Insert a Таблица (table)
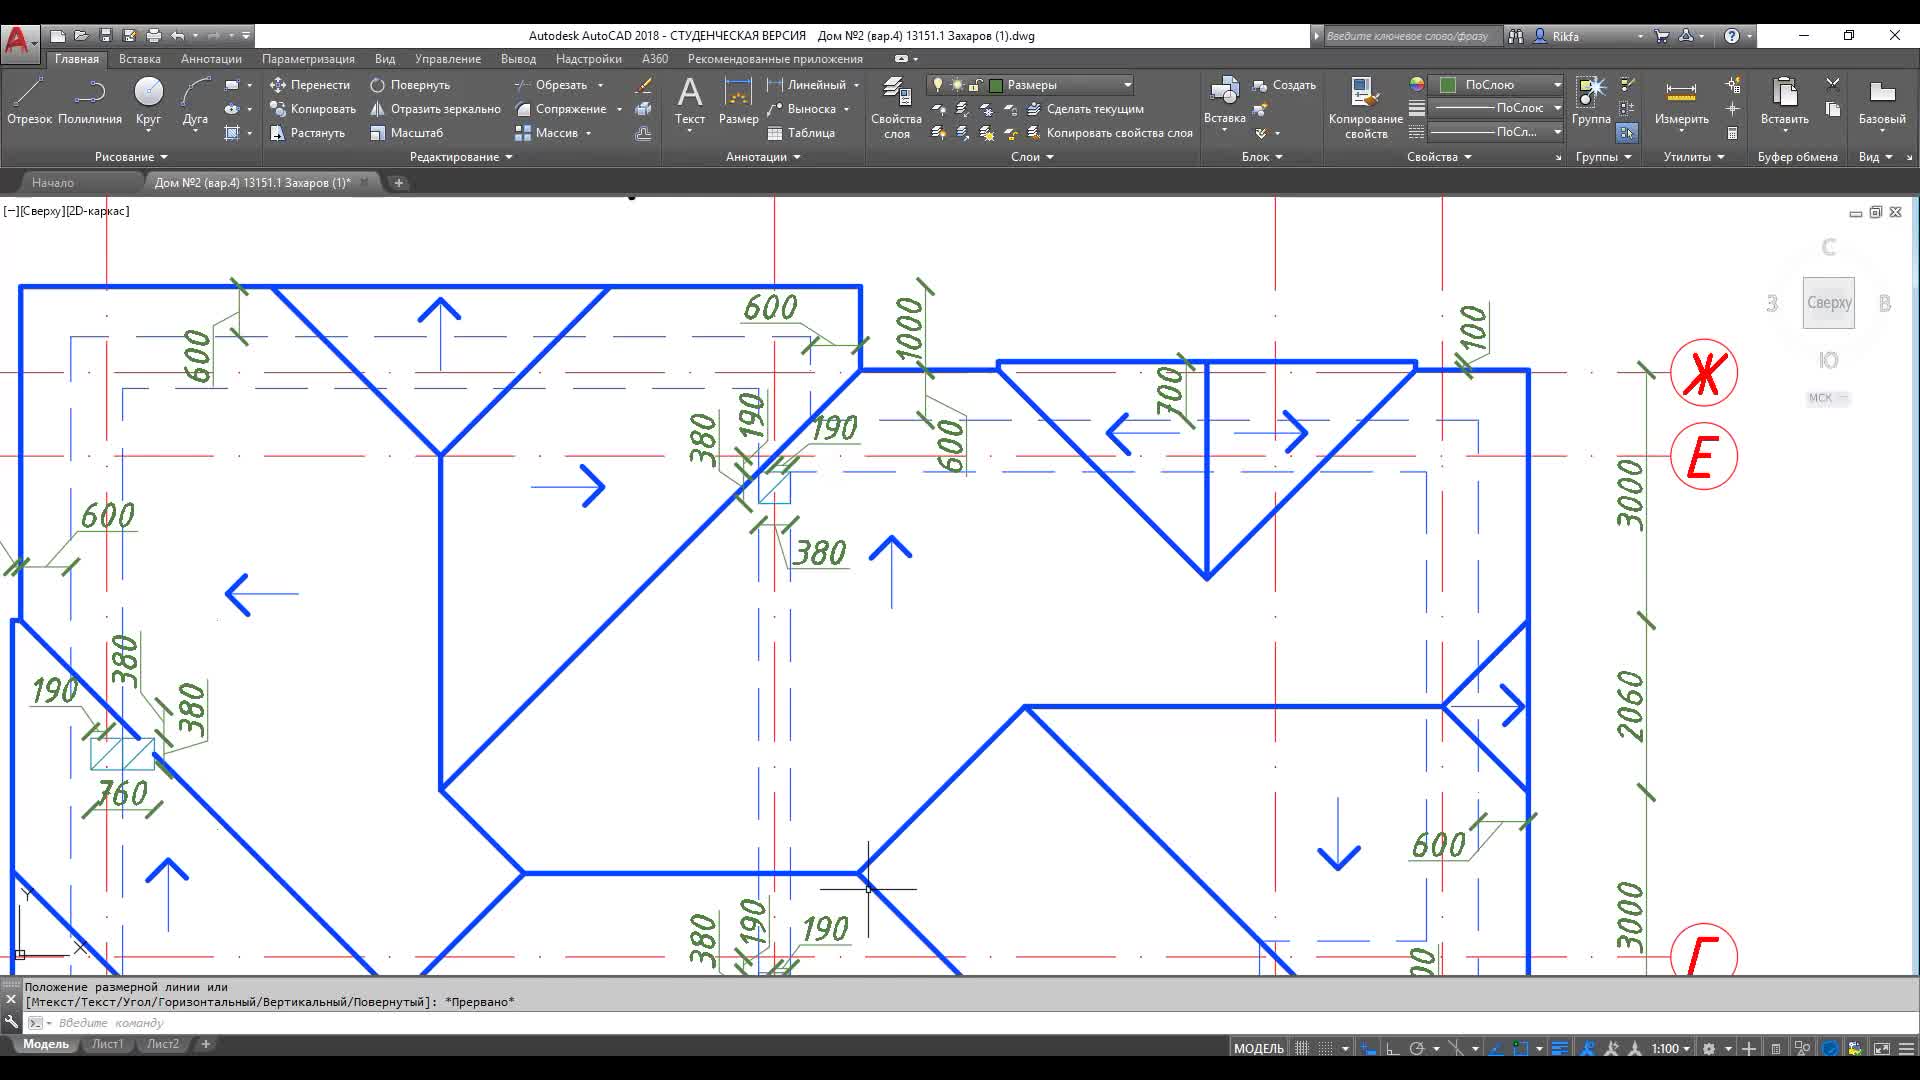Screen dimensions: 1920x1080 click(801, 133)
